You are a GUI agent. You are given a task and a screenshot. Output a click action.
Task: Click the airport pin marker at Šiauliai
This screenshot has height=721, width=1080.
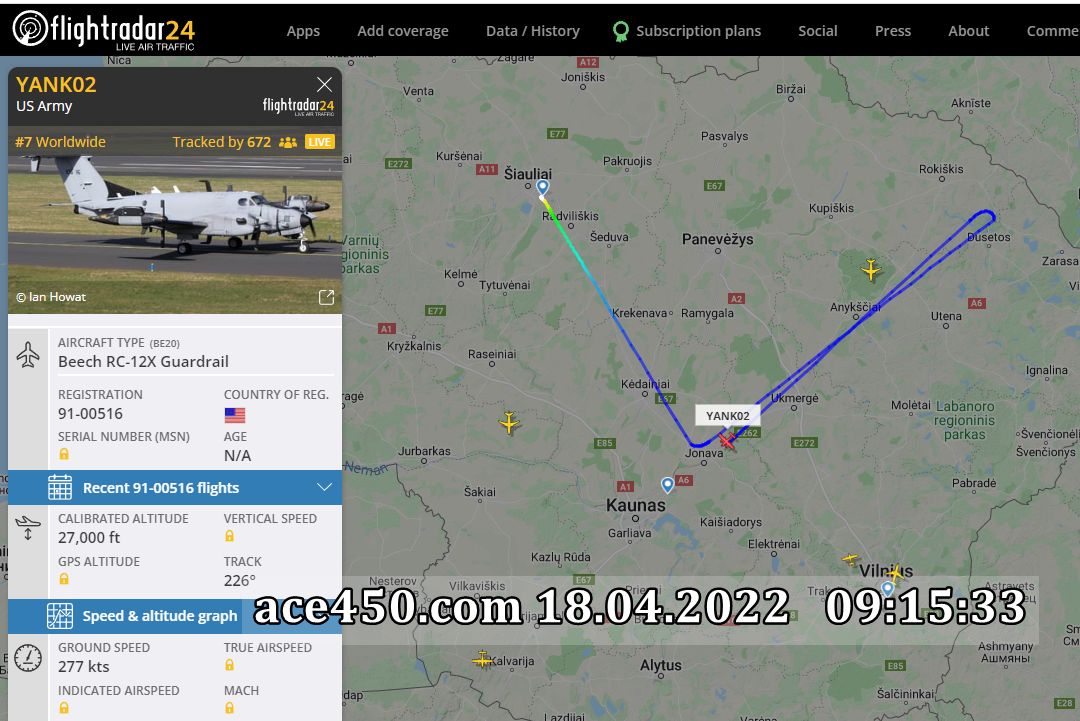543,187
